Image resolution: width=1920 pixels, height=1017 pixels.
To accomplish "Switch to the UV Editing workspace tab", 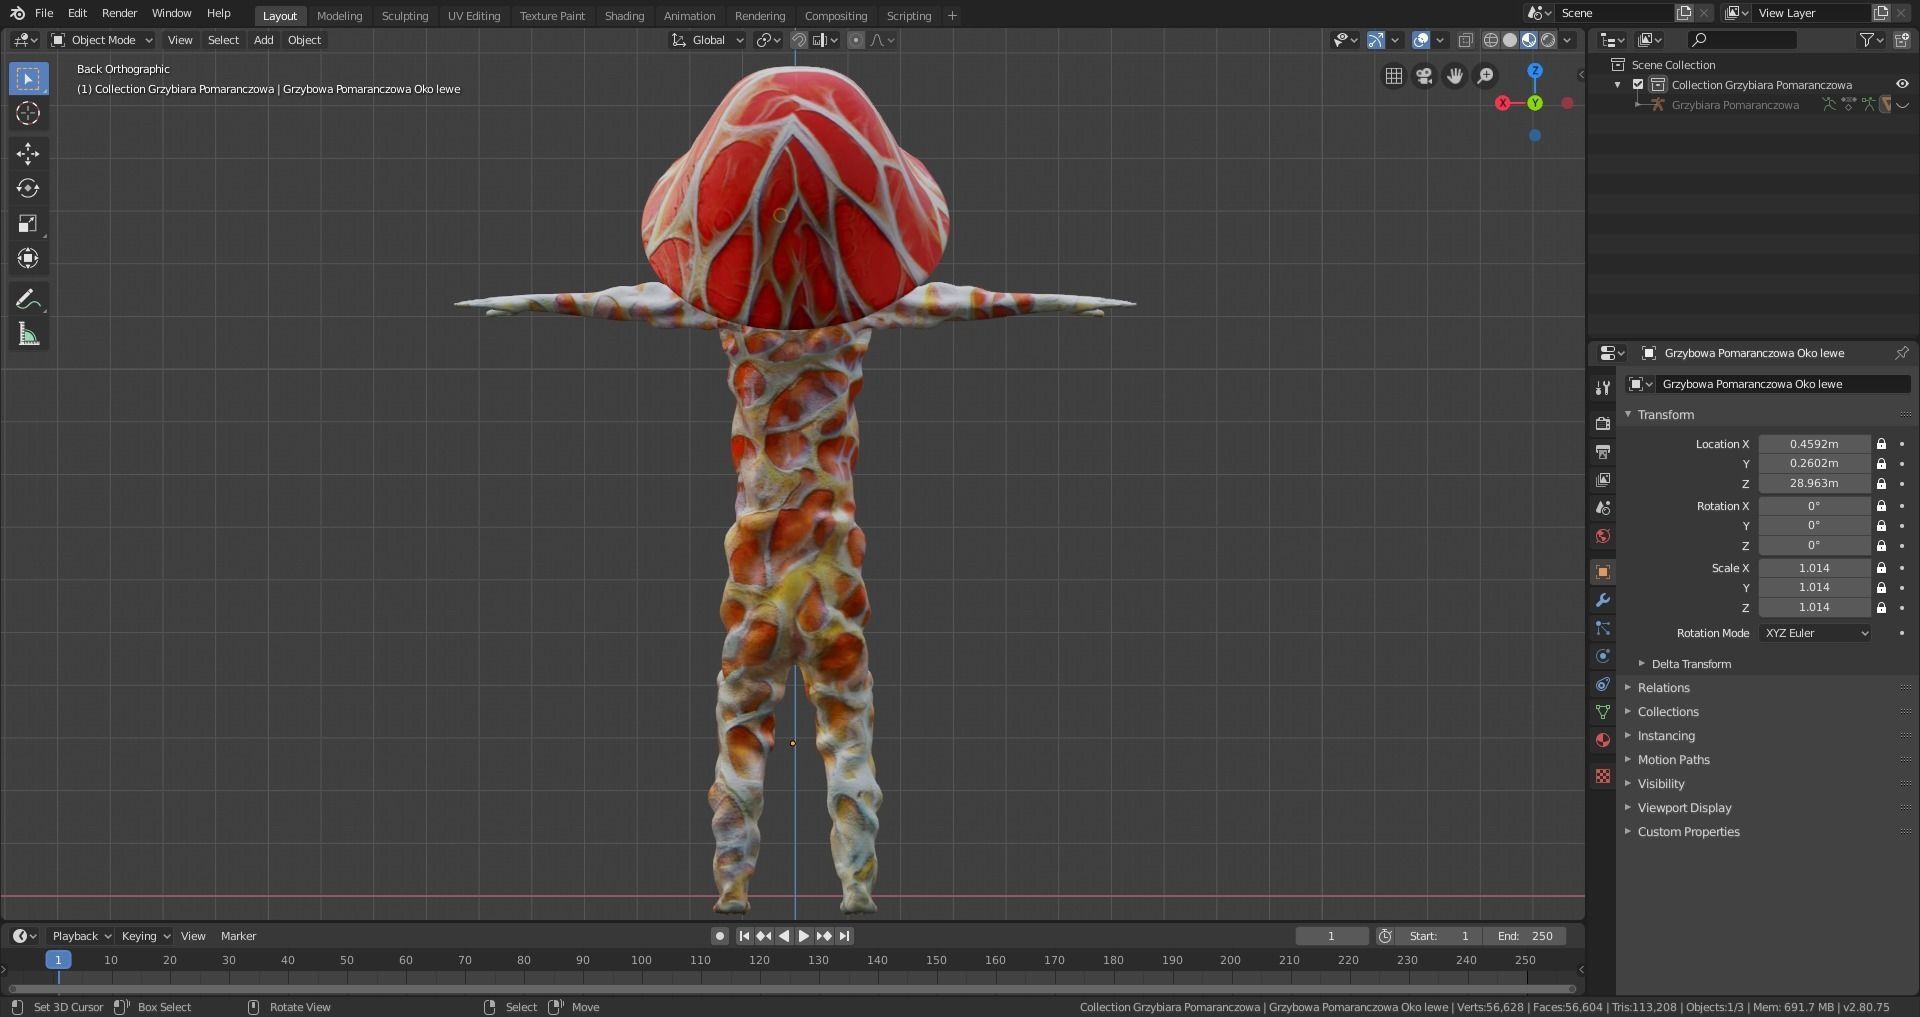I will [x=474, y=15].
